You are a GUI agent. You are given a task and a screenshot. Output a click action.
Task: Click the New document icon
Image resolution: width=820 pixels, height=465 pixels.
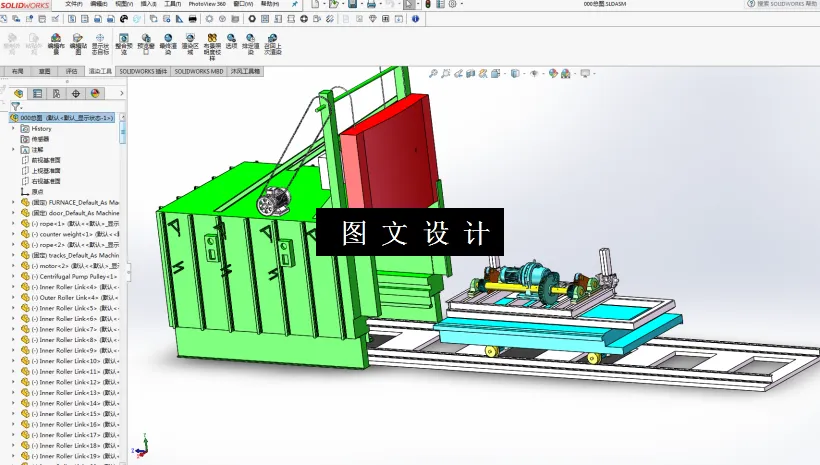pyautogui.click(x=315, y=4)
